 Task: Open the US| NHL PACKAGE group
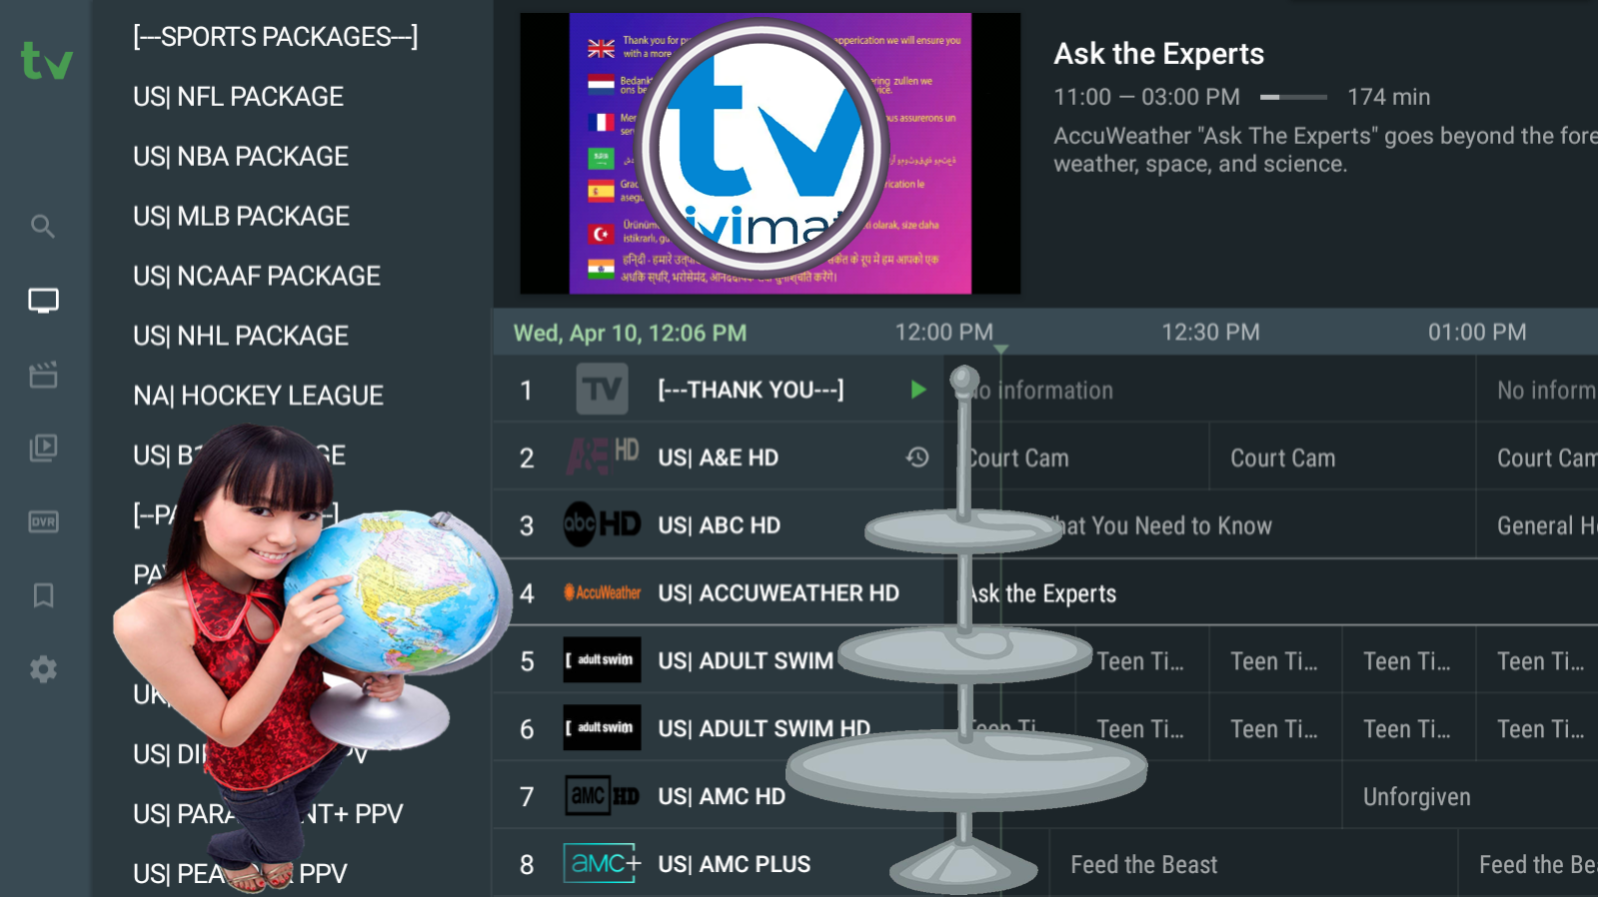[x=241, y=337]
